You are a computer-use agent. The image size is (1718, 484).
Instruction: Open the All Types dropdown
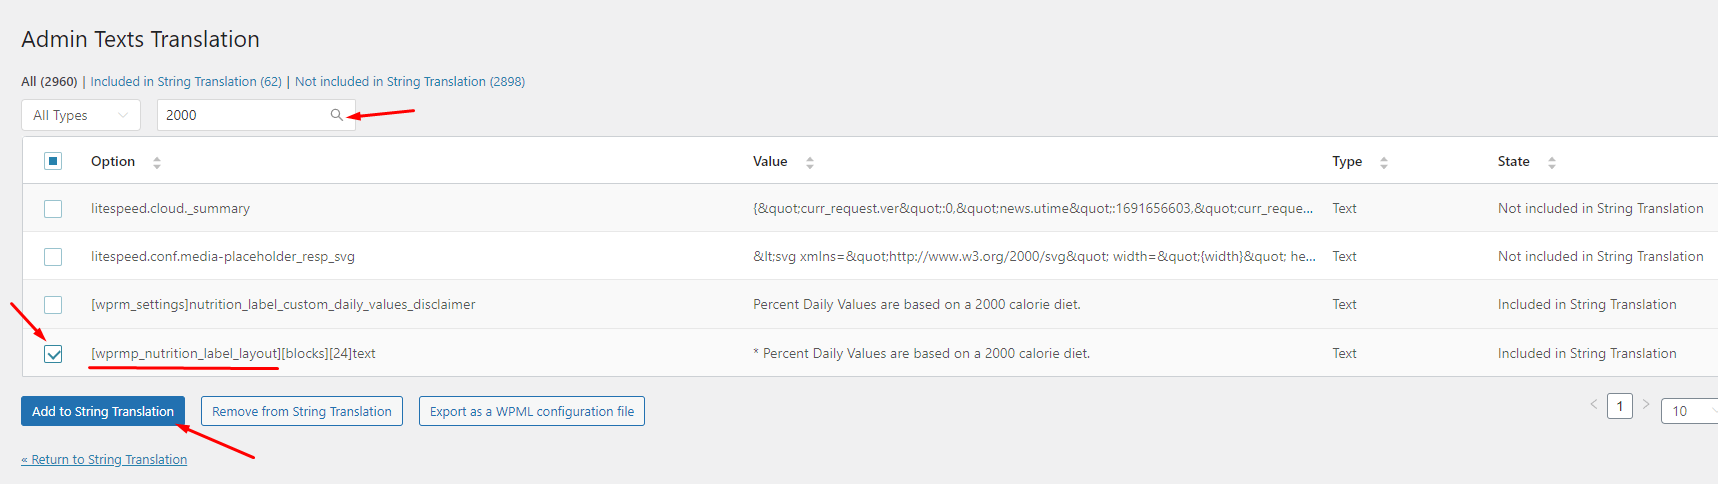(x=81, y=115)
